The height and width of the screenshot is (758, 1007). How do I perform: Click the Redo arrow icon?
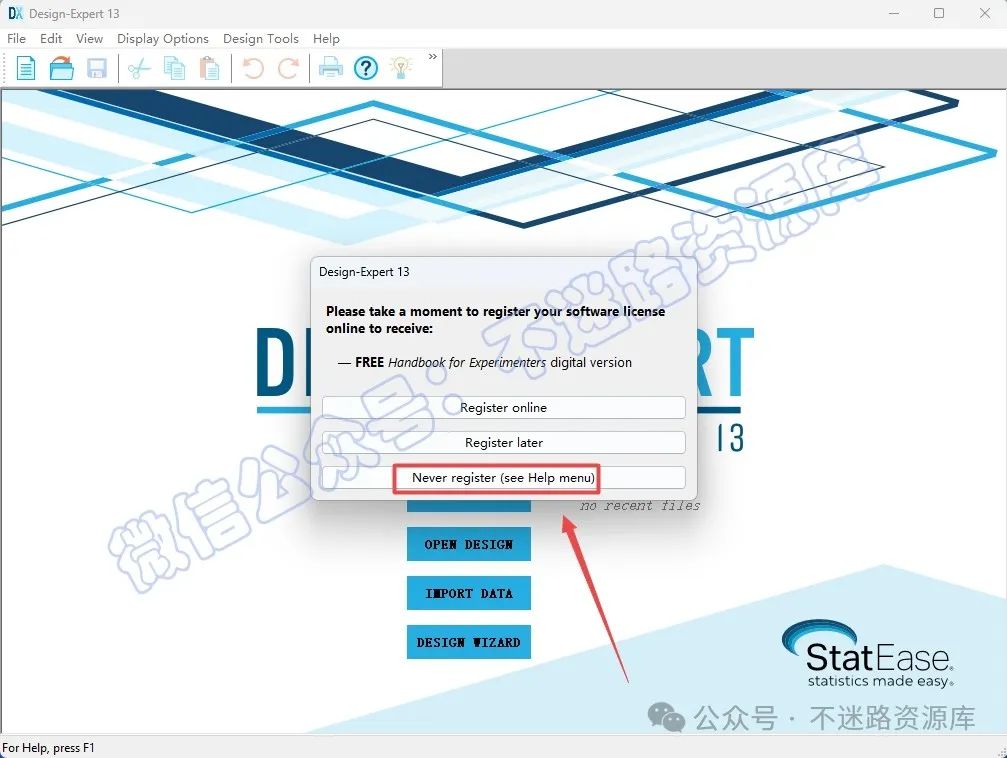point(288,68)
